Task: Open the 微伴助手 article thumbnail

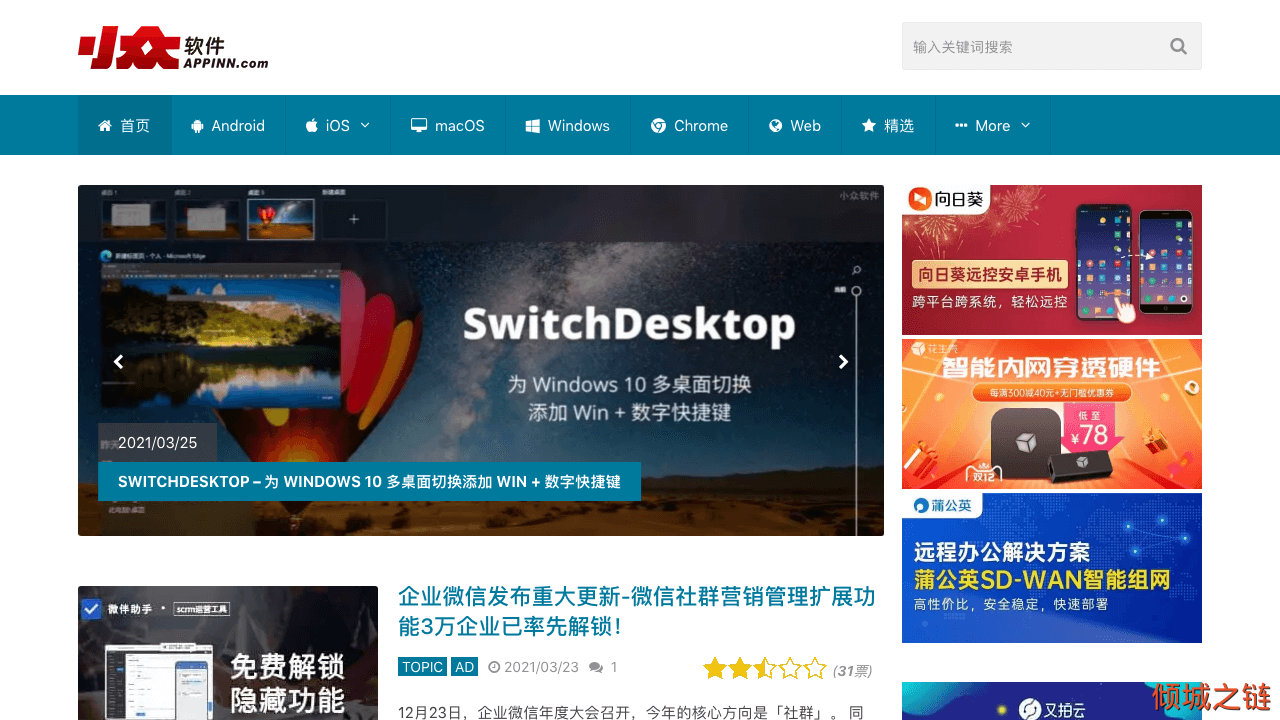Action: point(228,653)
